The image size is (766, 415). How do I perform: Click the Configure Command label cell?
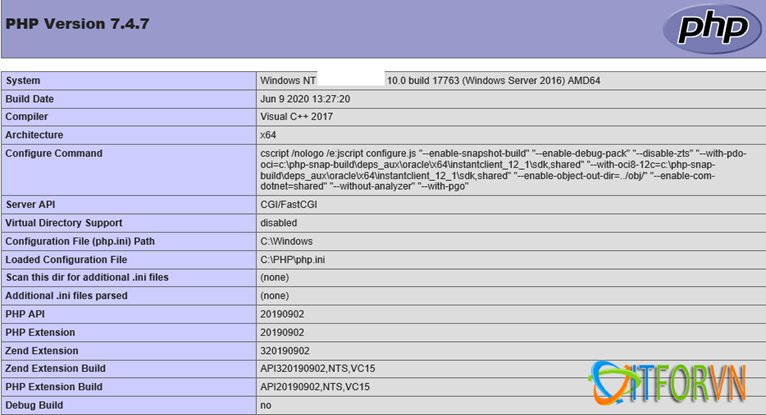(54, 154)
